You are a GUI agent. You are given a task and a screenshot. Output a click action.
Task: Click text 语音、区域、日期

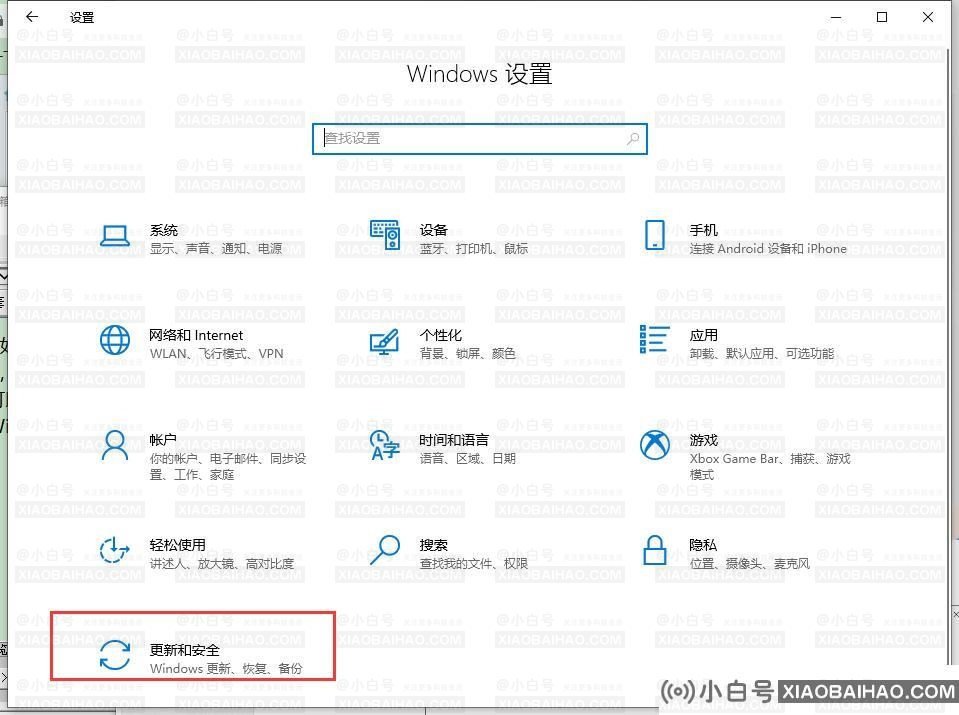(x=467, y=458)
